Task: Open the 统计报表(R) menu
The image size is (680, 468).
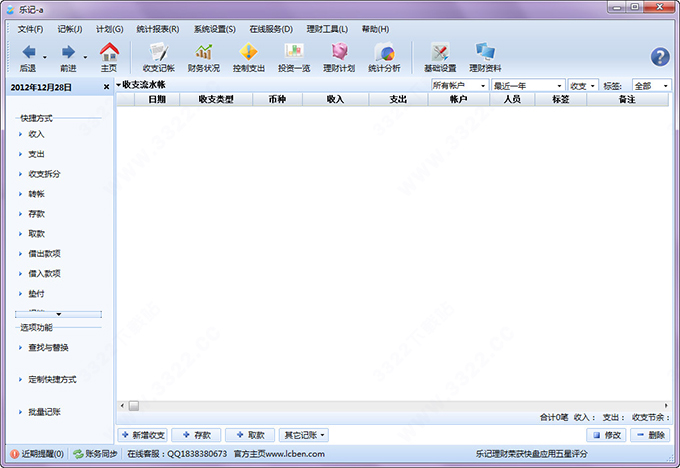Action: click(x=157, y=29)
